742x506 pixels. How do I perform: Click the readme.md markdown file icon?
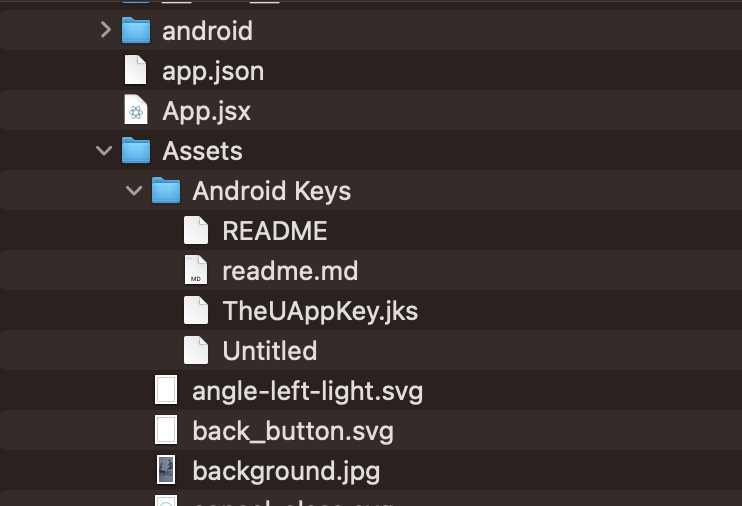pyautogui.click(x=196, y=271)
